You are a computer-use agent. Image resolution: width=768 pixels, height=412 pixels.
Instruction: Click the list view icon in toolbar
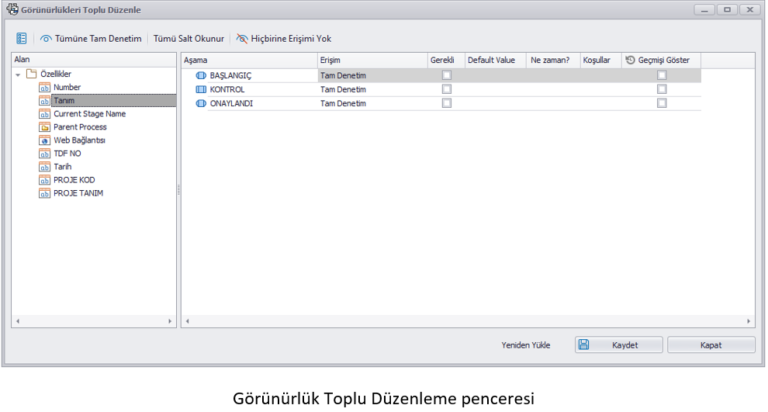coord(21,39)
